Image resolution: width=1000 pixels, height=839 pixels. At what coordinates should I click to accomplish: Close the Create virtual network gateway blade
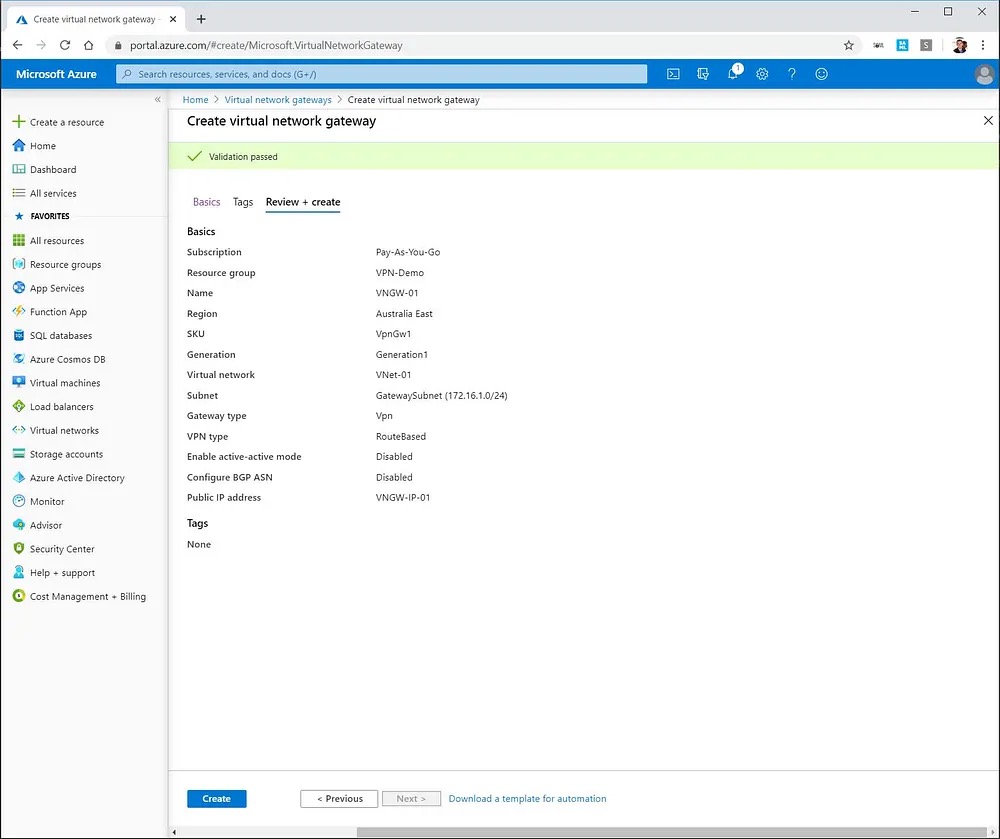point(988,120)
